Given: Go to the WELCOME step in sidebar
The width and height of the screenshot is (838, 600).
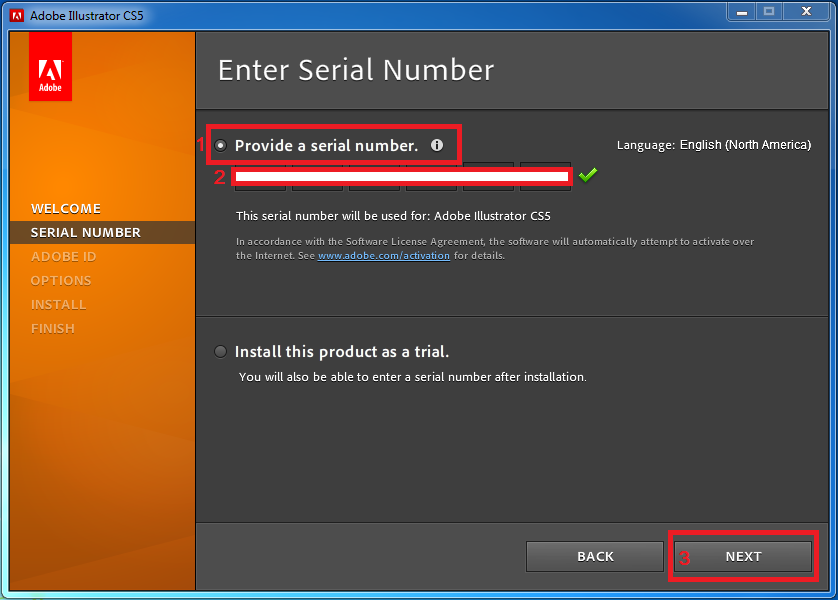Looking at the screenshot, I should 66,208.
